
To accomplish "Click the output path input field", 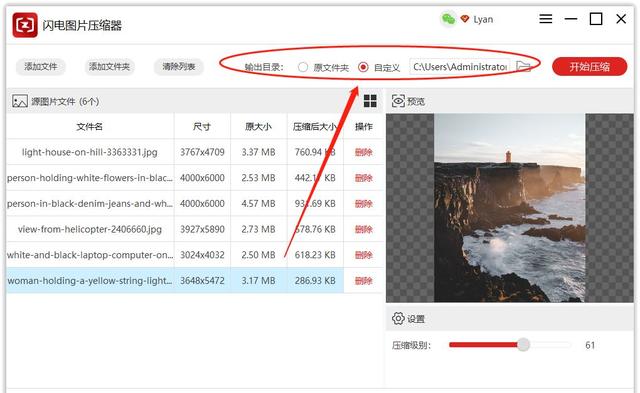I will [x=460, y=67].
